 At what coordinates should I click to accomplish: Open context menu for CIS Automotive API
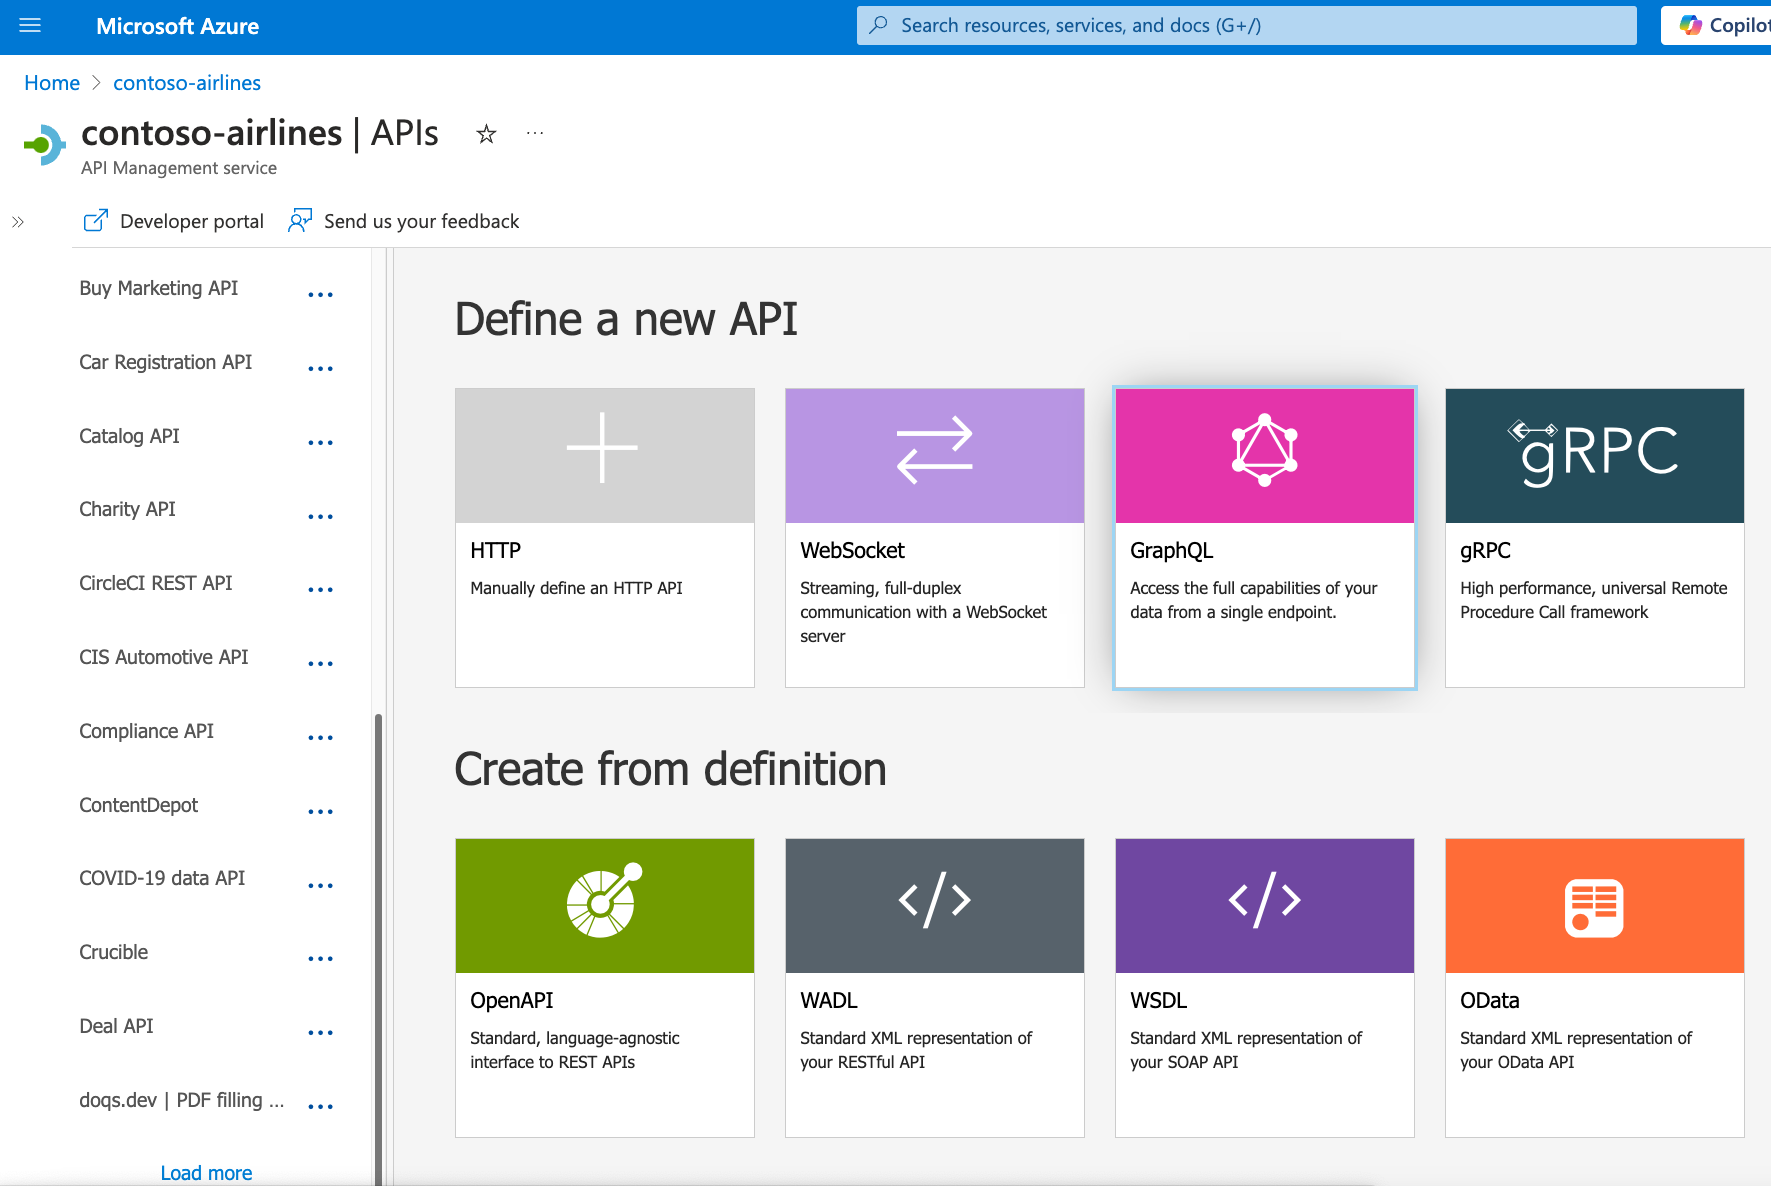(x=320, y=664)
